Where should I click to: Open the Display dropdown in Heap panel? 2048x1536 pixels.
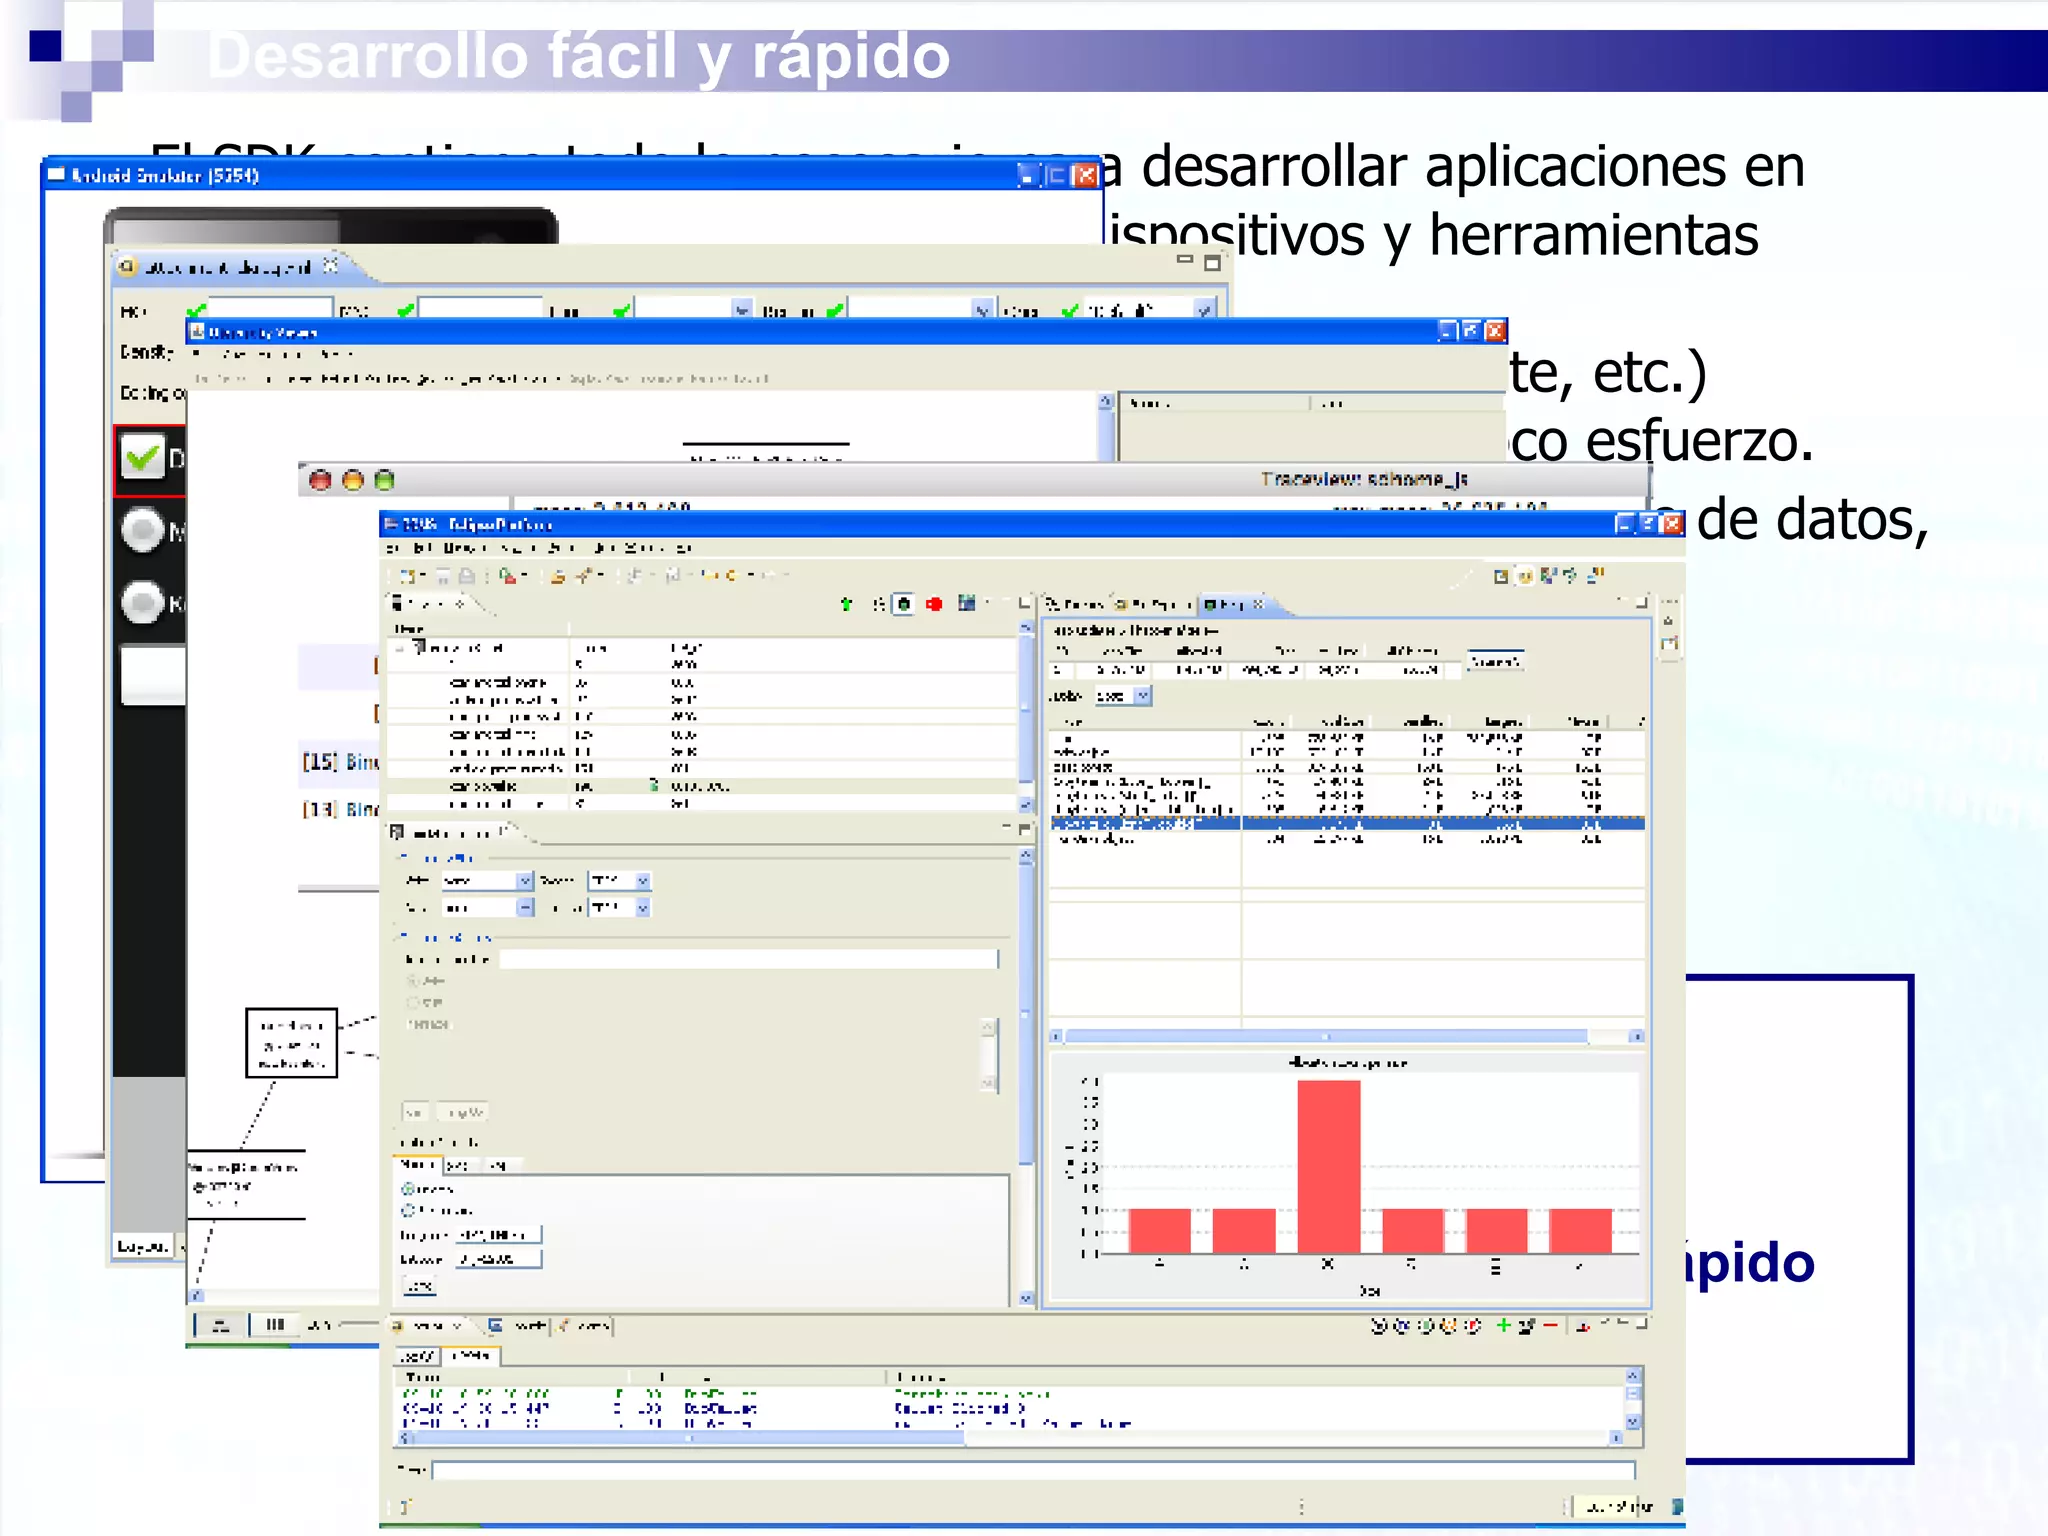(1143, 696)
